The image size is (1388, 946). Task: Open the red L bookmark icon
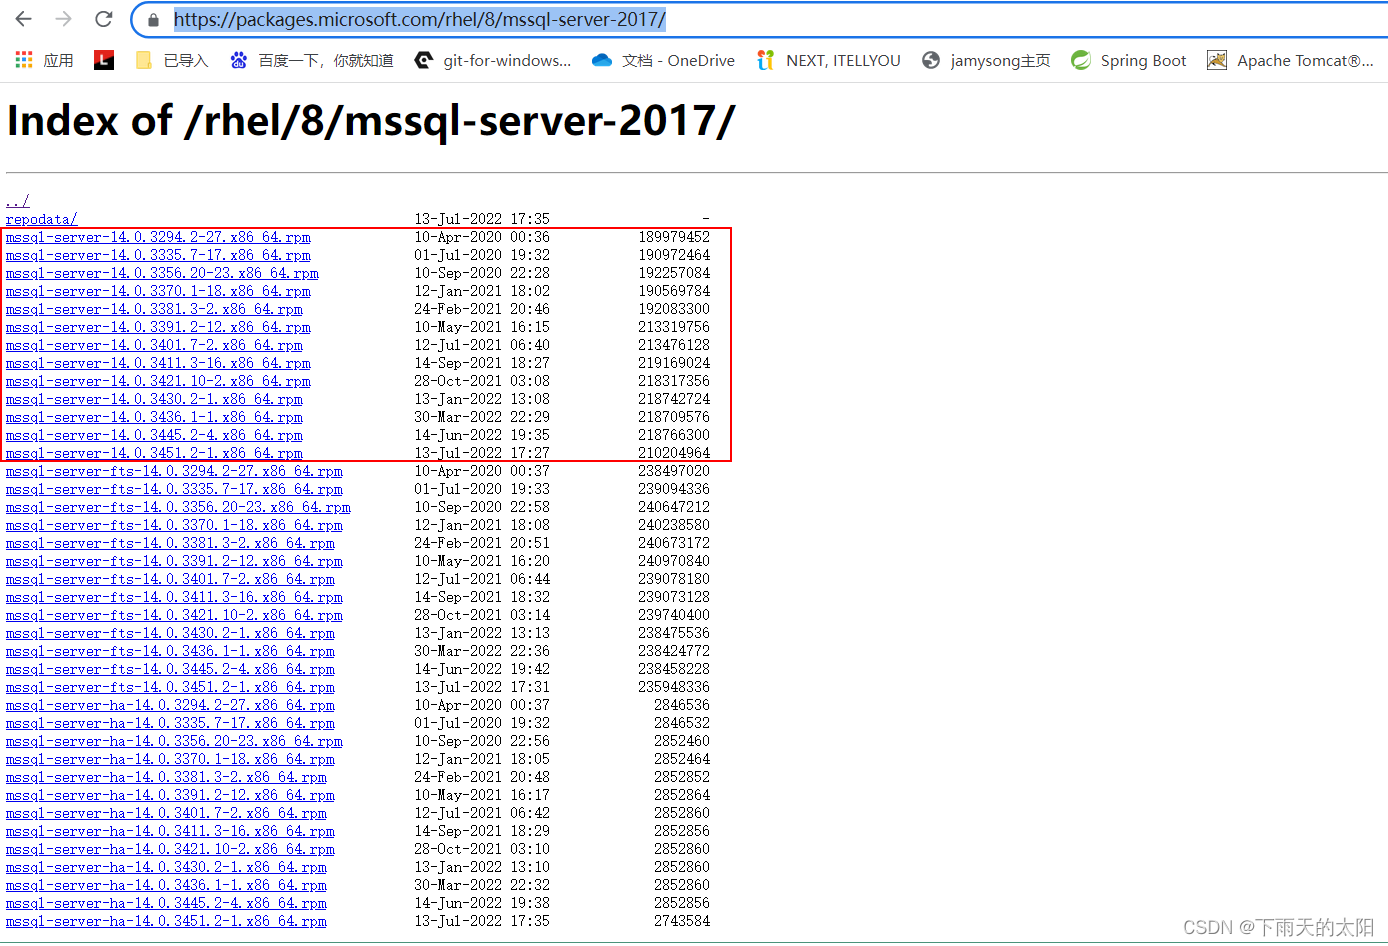pyautogui.click(x=104, y=61)
